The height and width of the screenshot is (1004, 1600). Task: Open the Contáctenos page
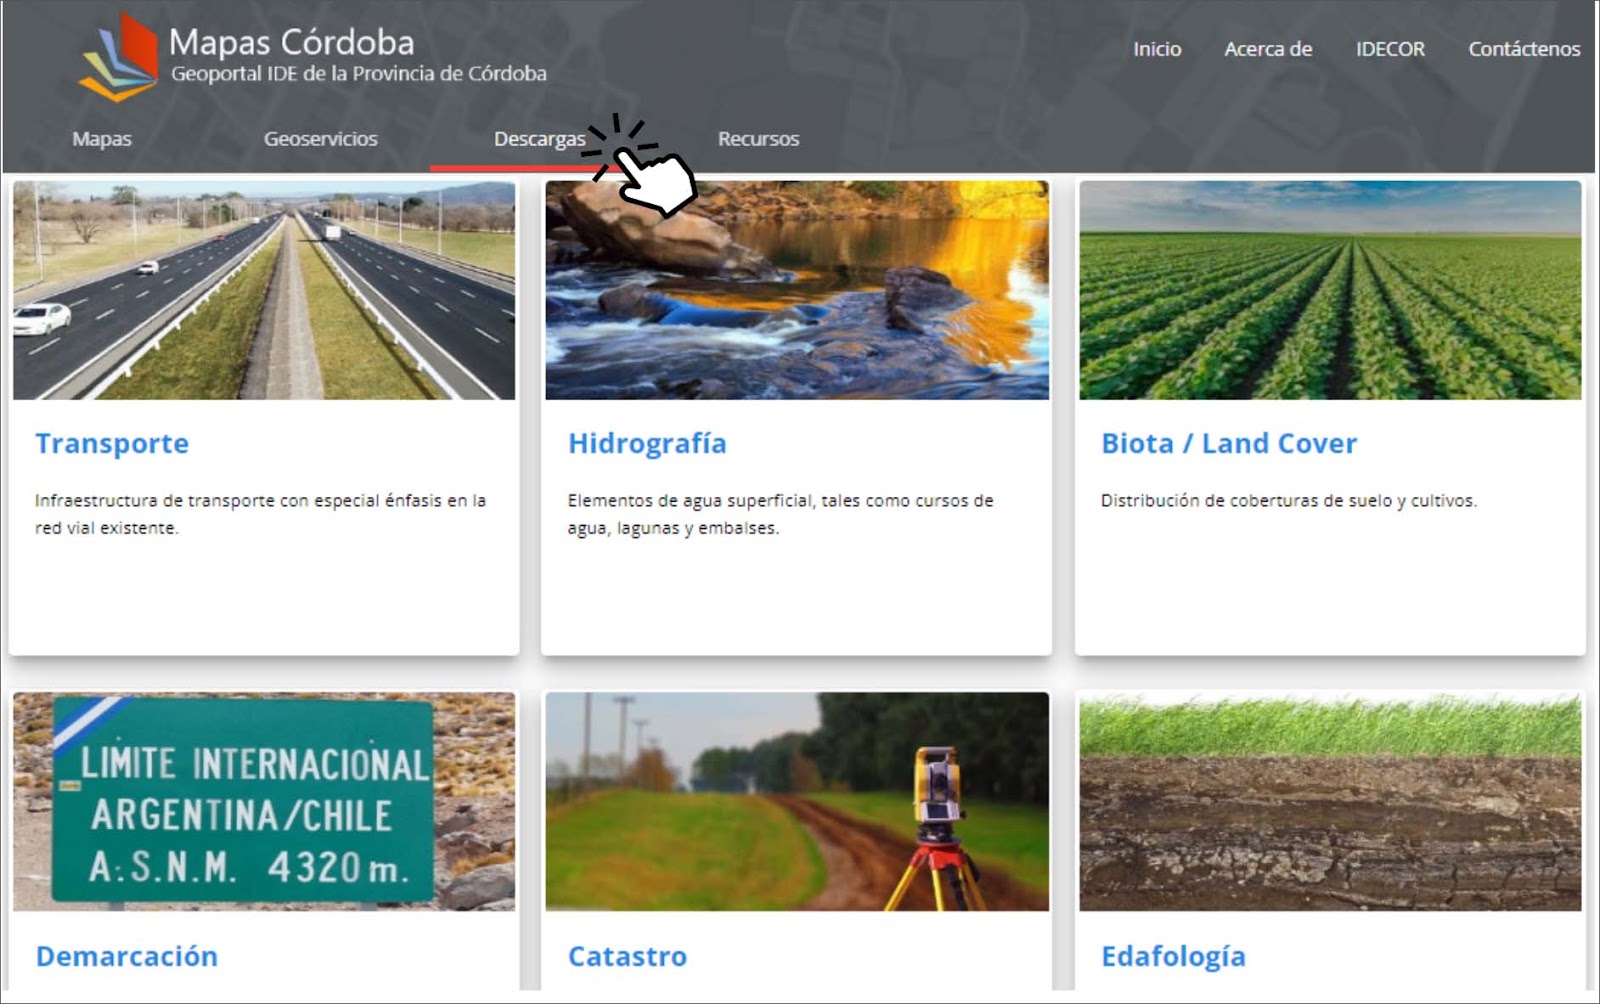pos(1524,49)
